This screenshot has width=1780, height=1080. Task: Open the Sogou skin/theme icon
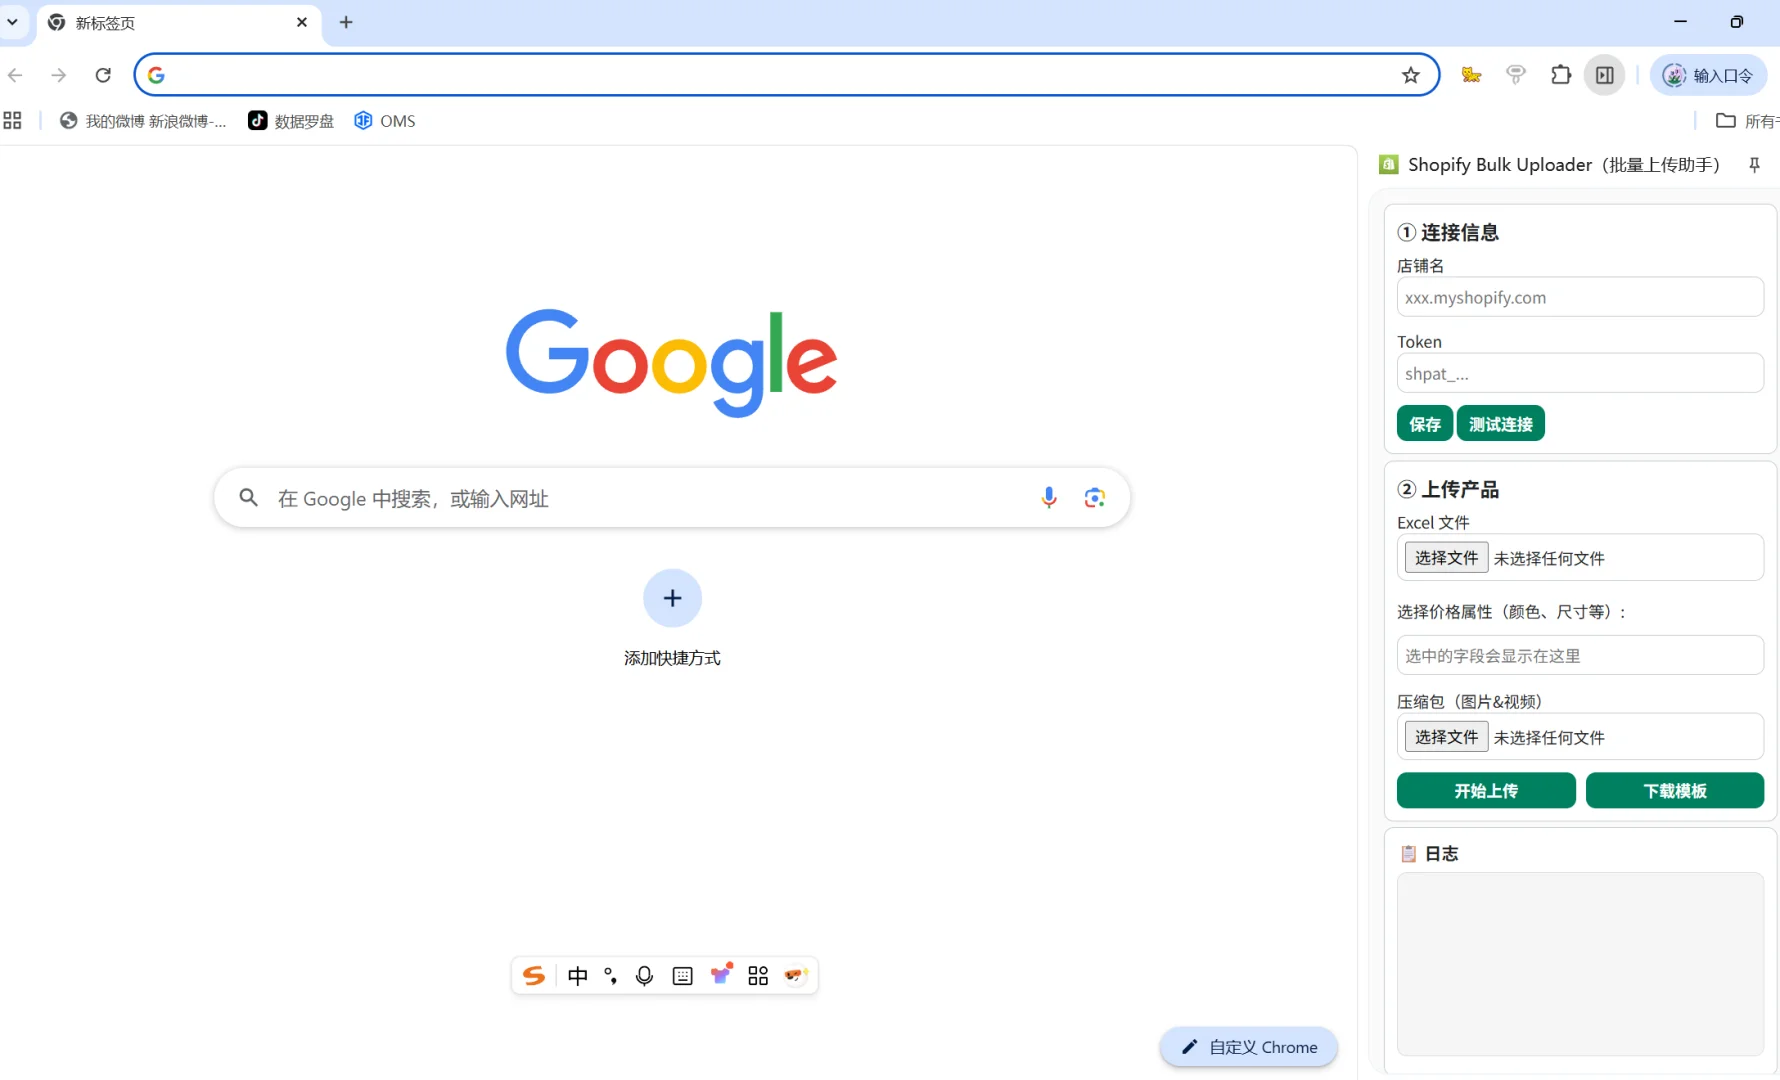(x=722, y=975)
